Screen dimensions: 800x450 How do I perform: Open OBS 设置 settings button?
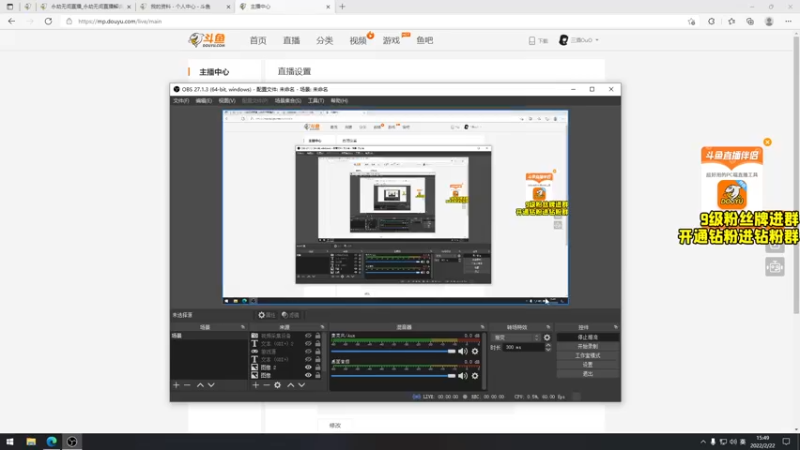[588, 365]
